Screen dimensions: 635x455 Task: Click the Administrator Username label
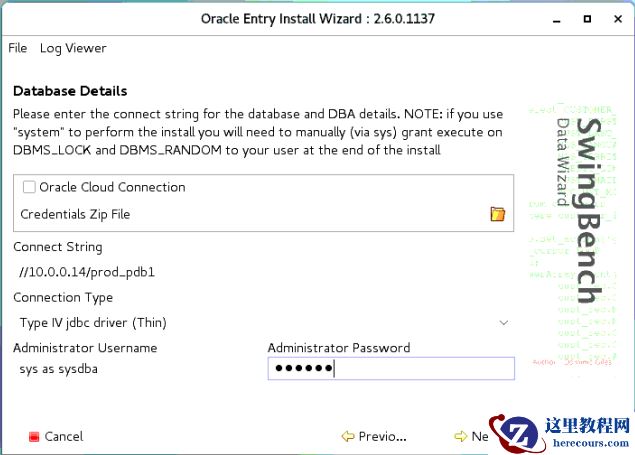pyautogui.click(x=85, y=348)
